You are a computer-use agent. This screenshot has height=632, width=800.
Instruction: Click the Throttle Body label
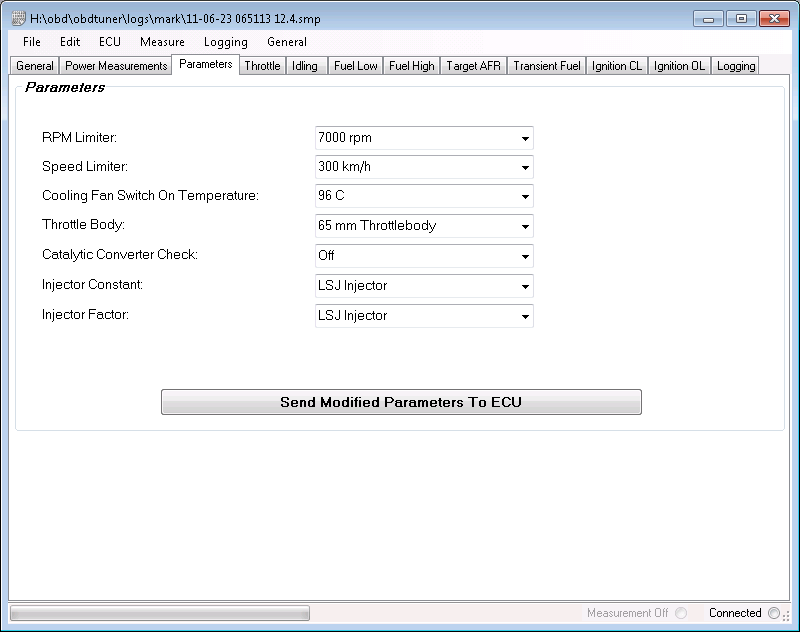[83, 224]
